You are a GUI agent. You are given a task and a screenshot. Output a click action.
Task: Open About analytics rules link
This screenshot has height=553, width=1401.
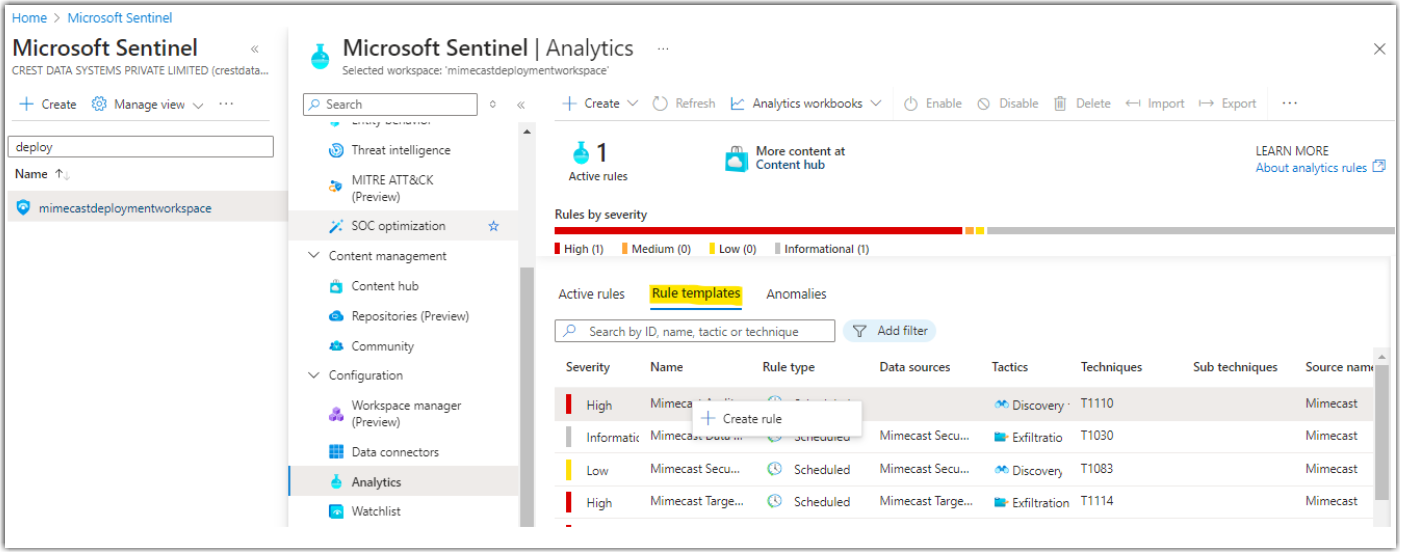[1320, 168]
